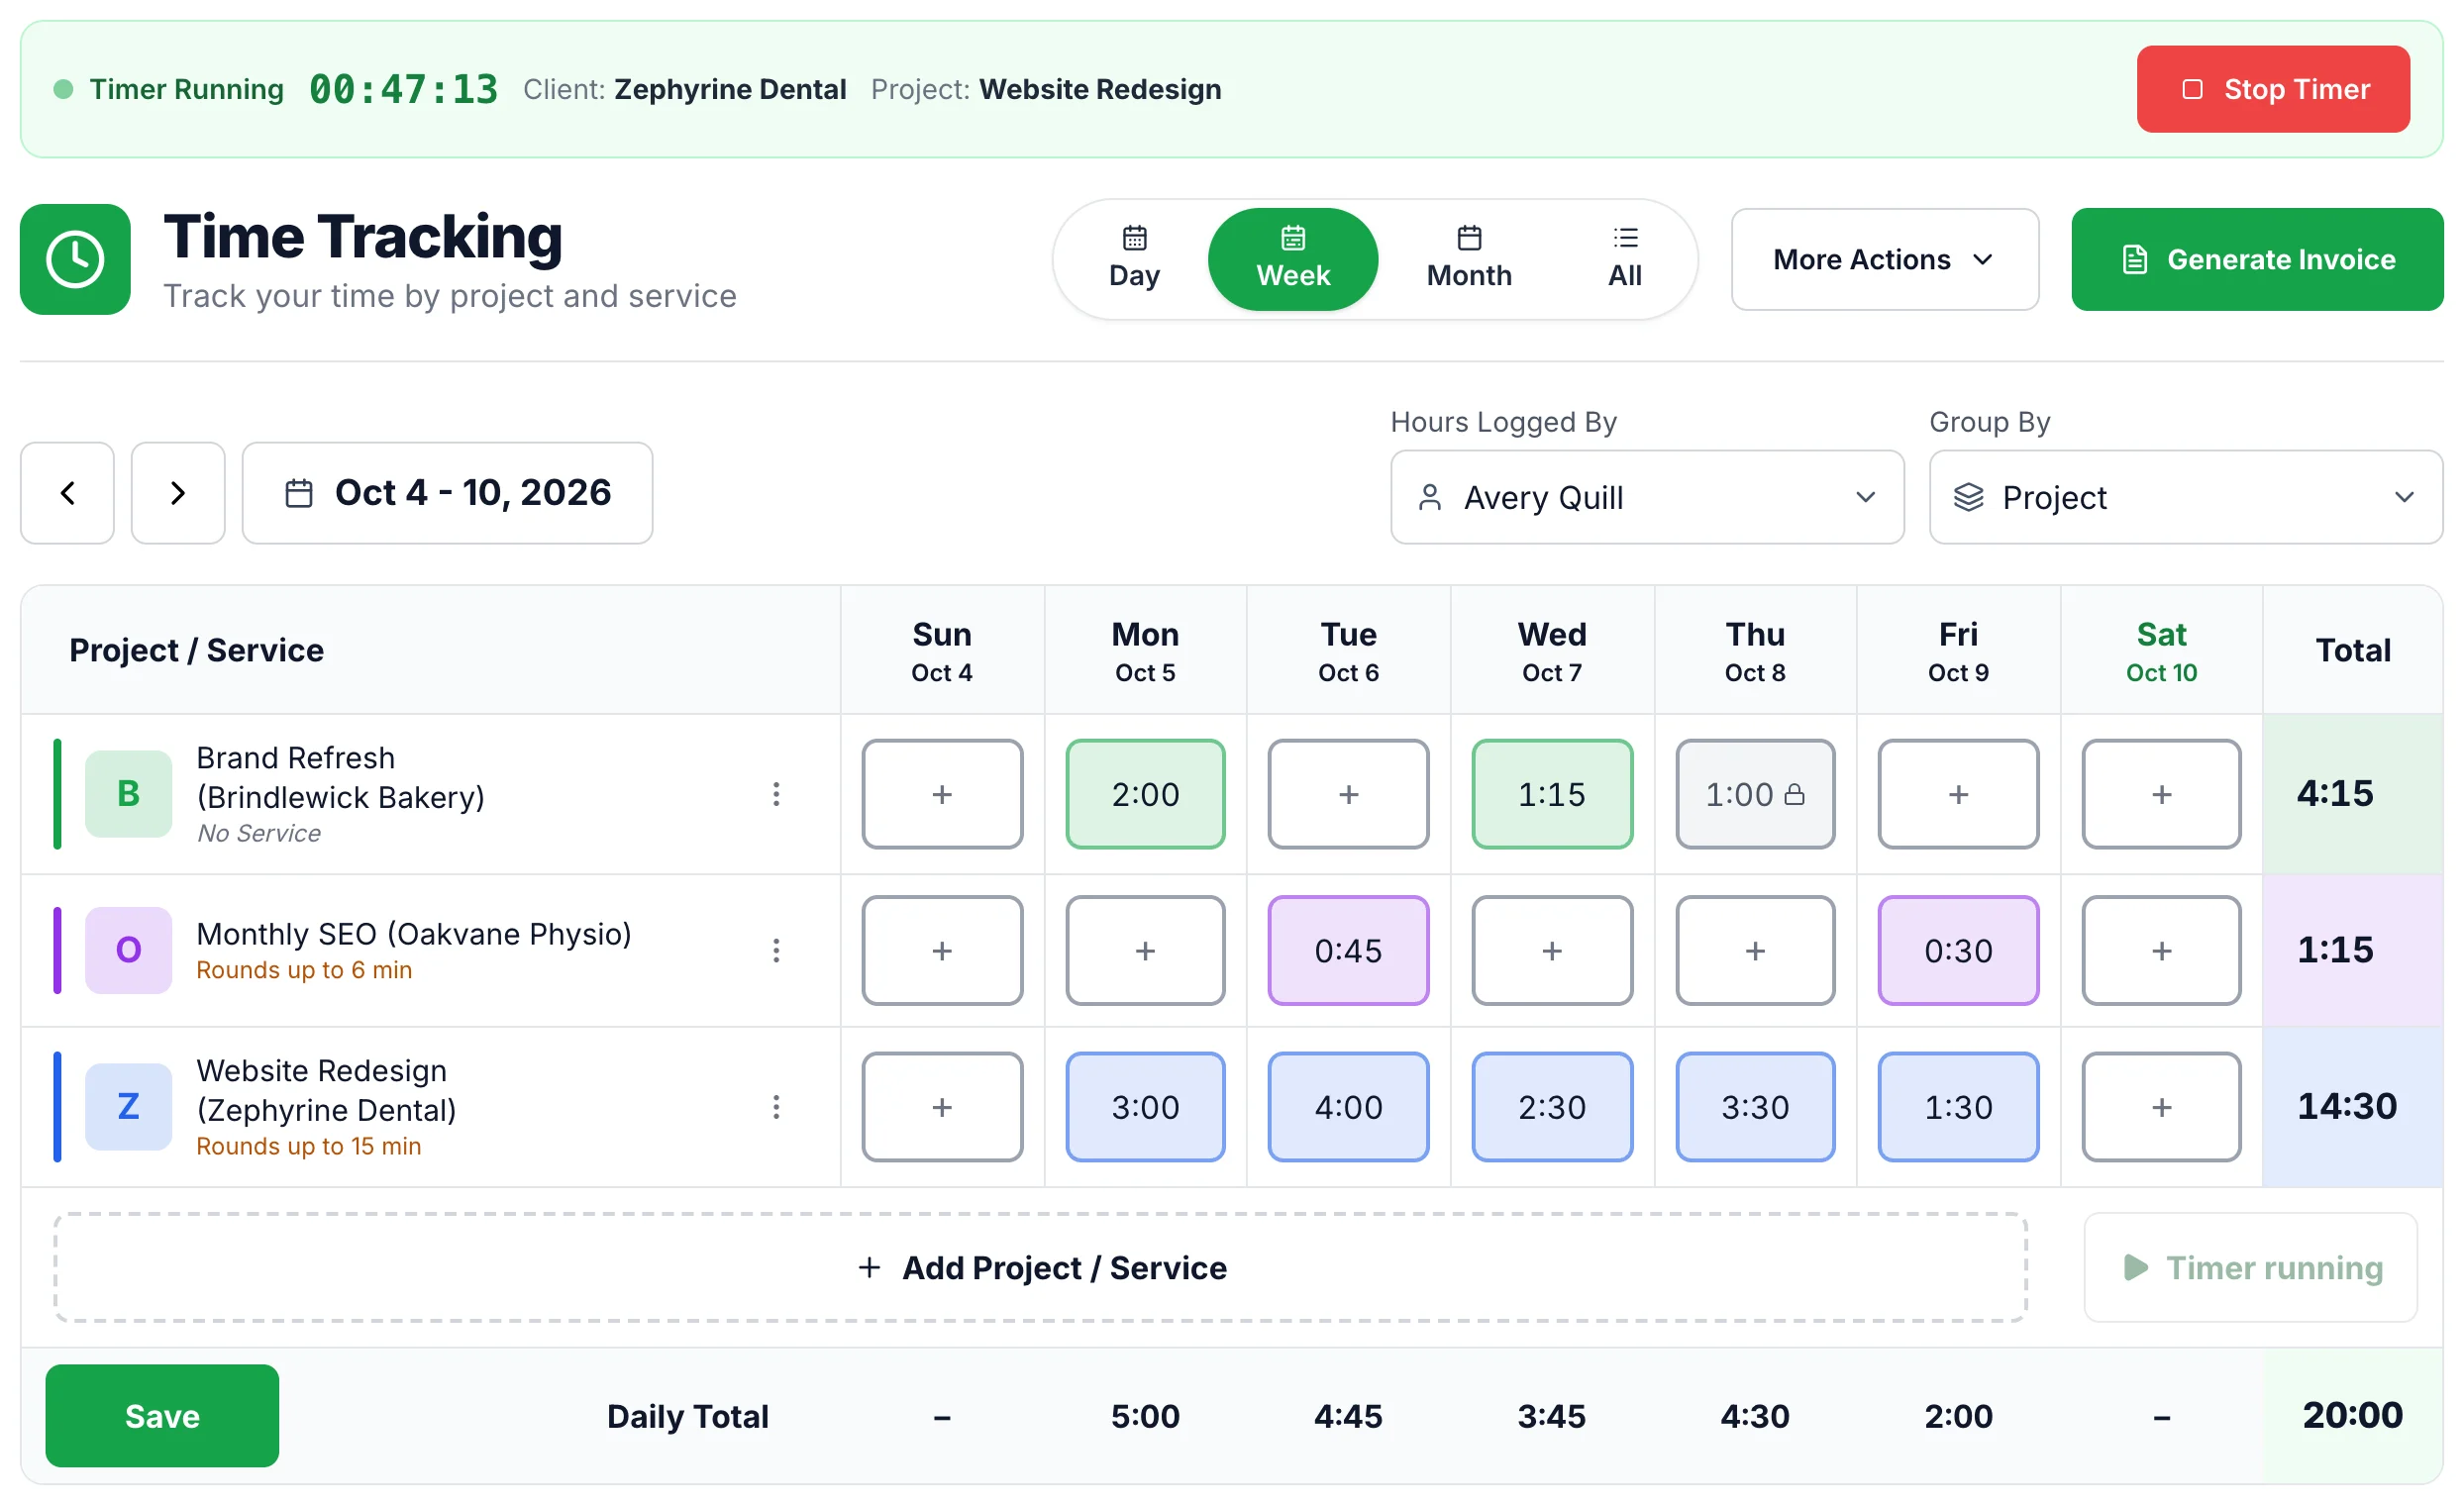Open Hours Logged By Avery Quill dropdown
The width and height of the screenshot is (2464, 1505).
(x=1647, y=497)
